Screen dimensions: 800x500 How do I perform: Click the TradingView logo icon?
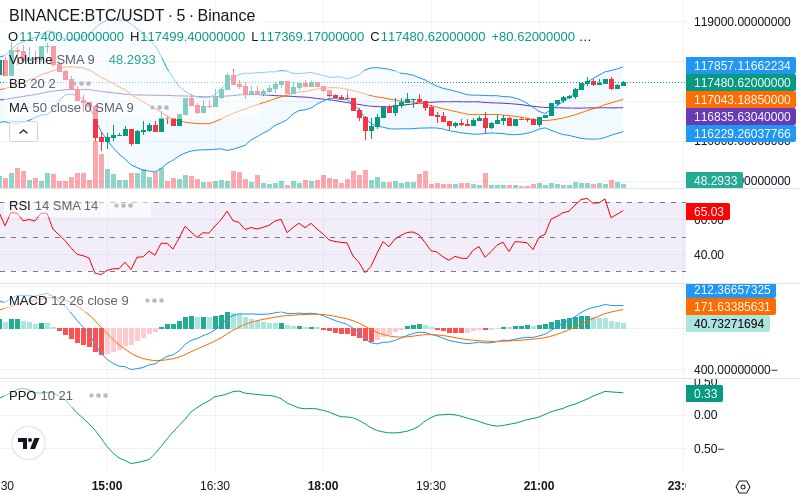pyautogui.click(x=29, y=443)
